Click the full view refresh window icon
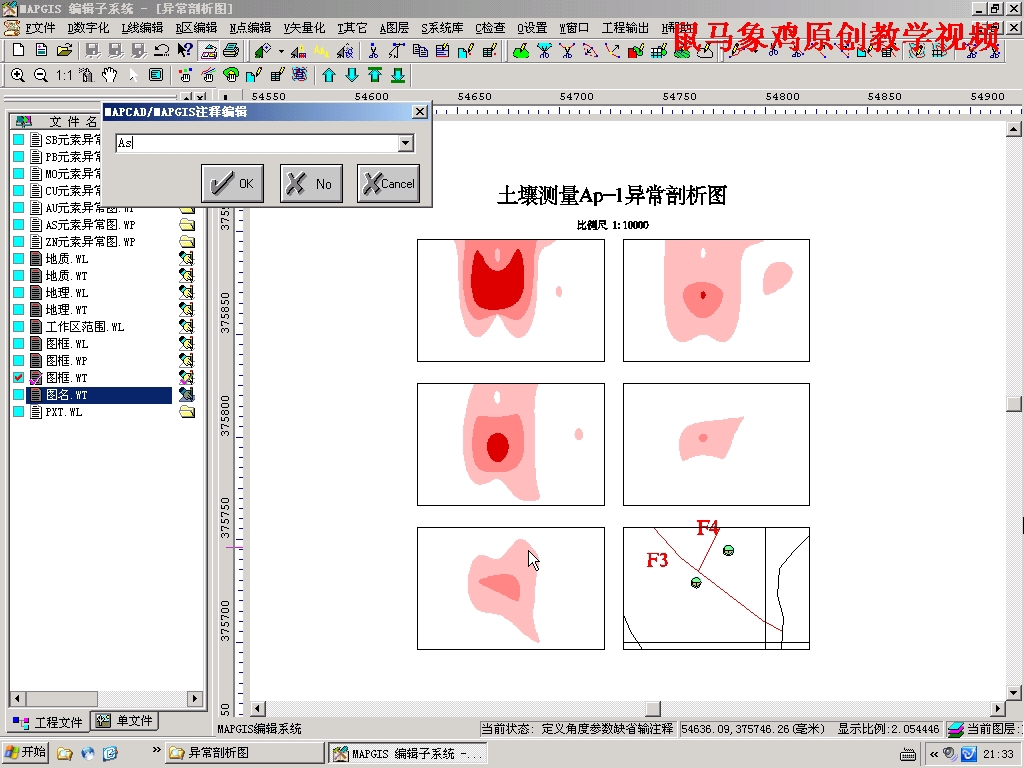The image size is (1024, 768). click(156, 75)
